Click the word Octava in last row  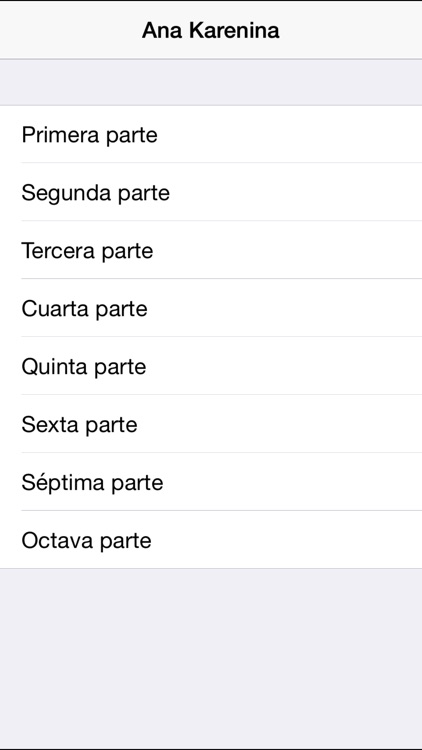pyautogui.click(x=57, y=540)
